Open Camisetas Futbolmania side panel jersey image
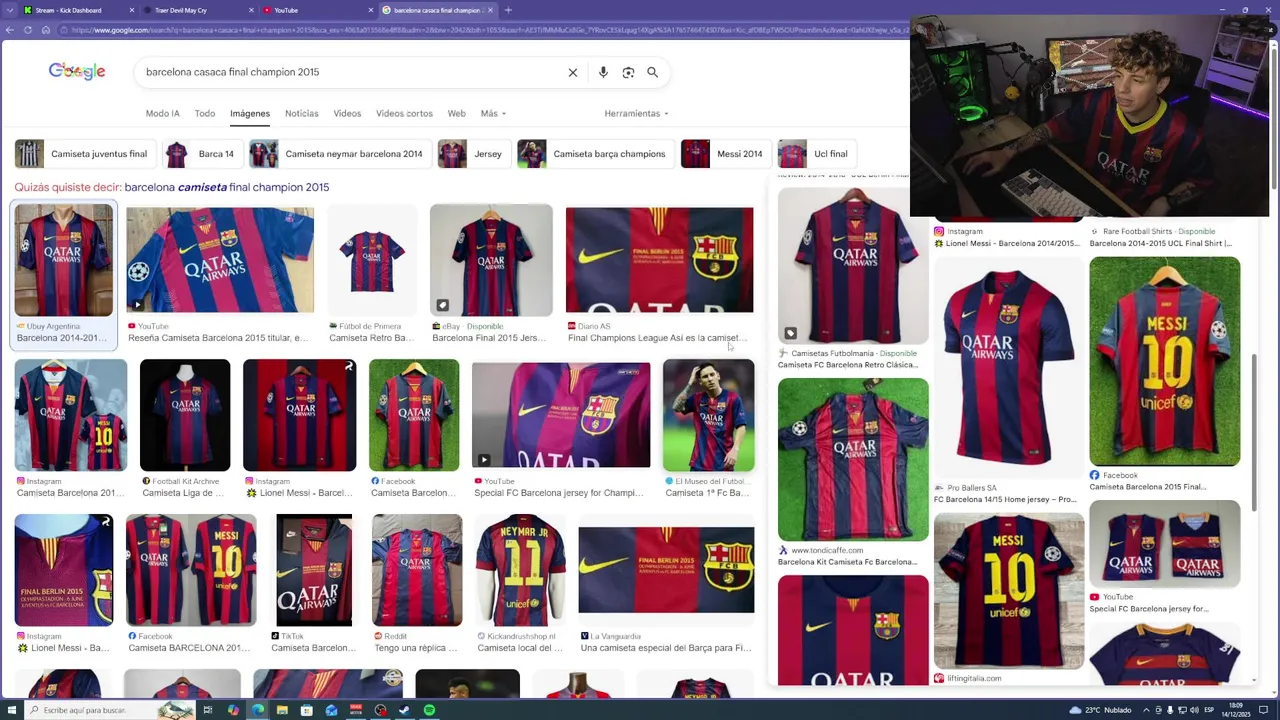1280x720 pixels. pos(853,266)
